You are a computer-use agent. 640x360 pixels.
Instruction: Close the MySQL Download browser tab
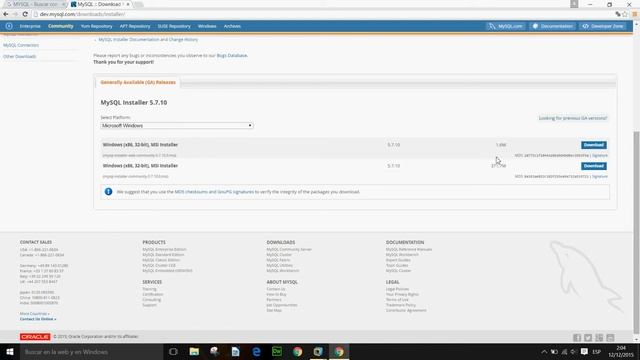128,4
